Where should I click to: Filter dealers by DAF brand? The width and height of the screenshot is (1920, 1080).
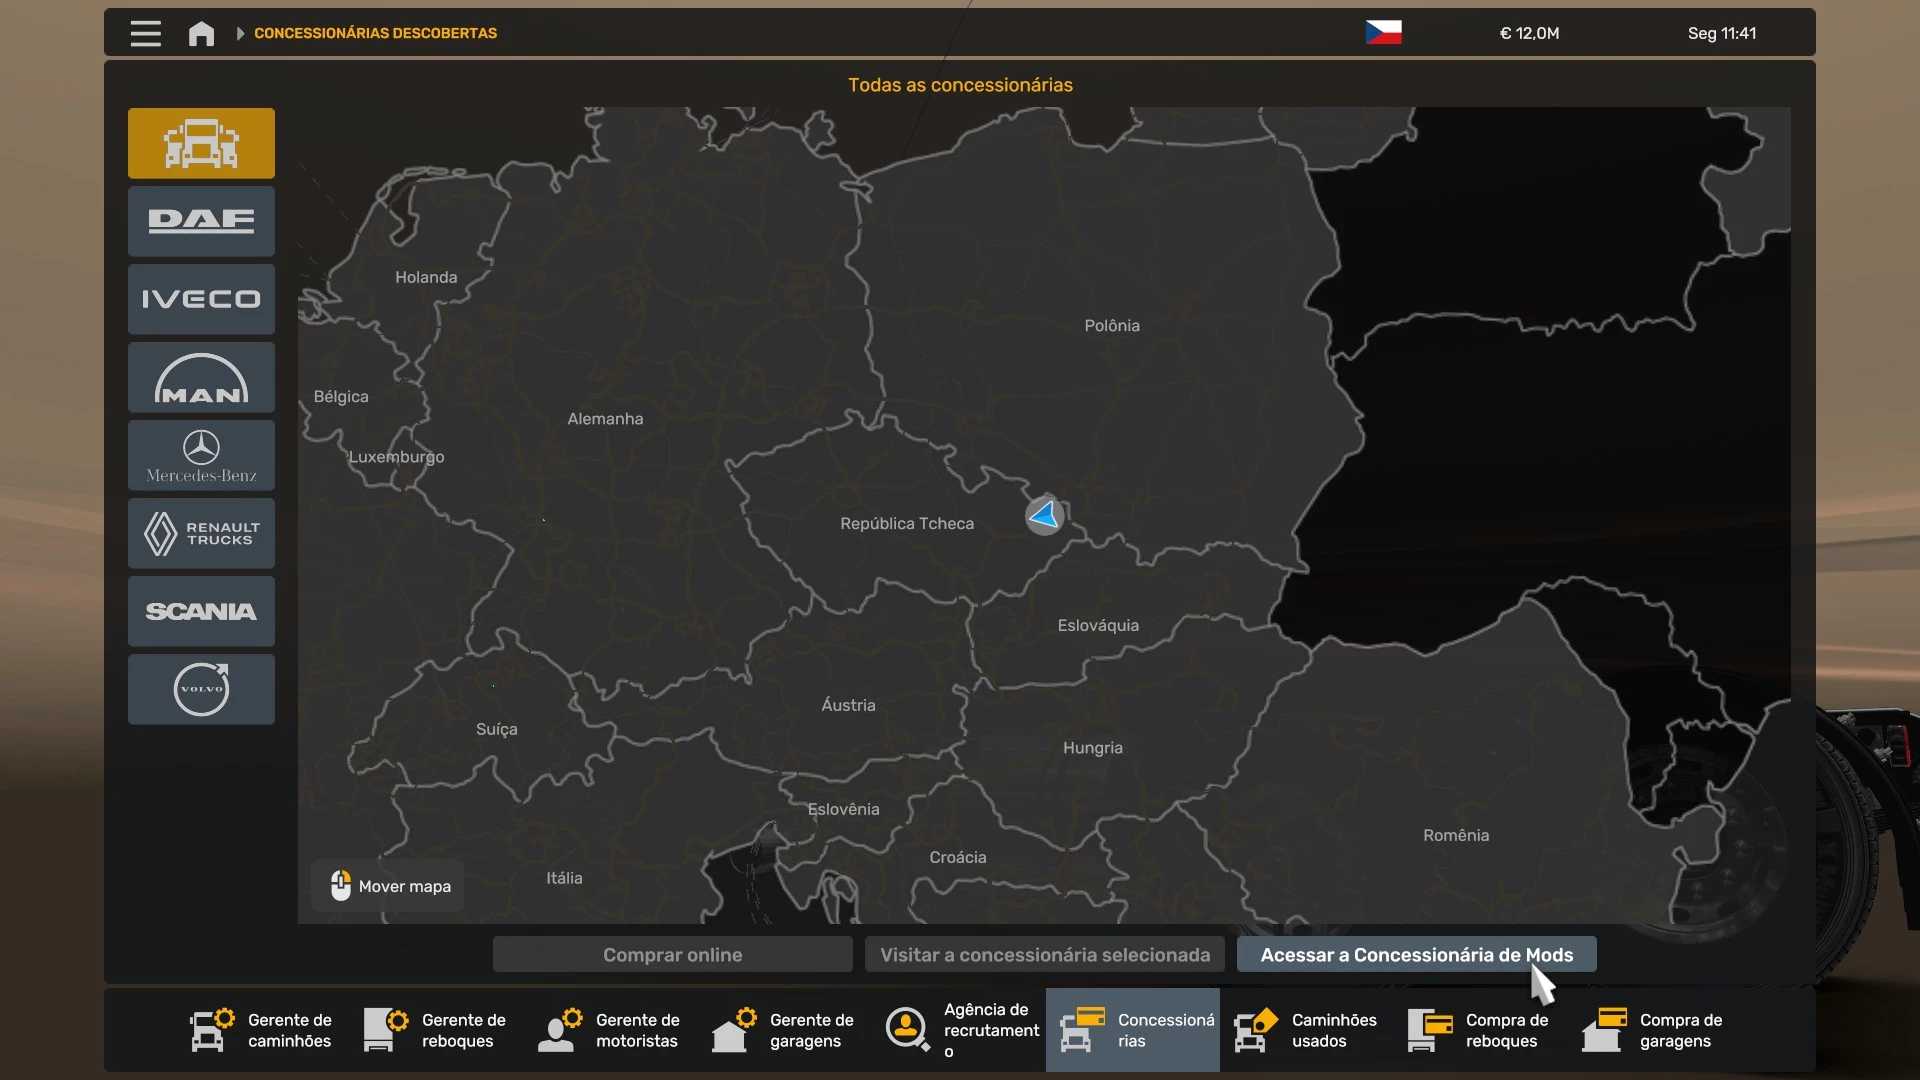point(201,221)
